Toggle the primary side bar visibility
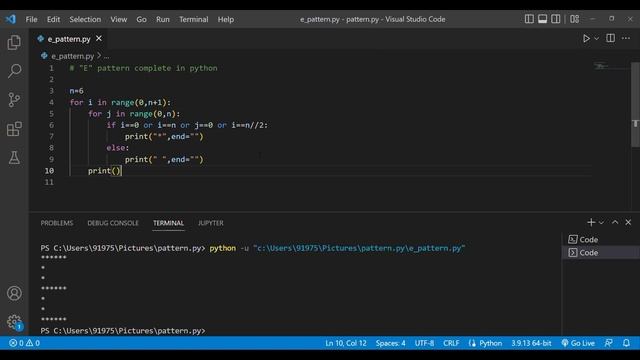 tap(529, 19)
